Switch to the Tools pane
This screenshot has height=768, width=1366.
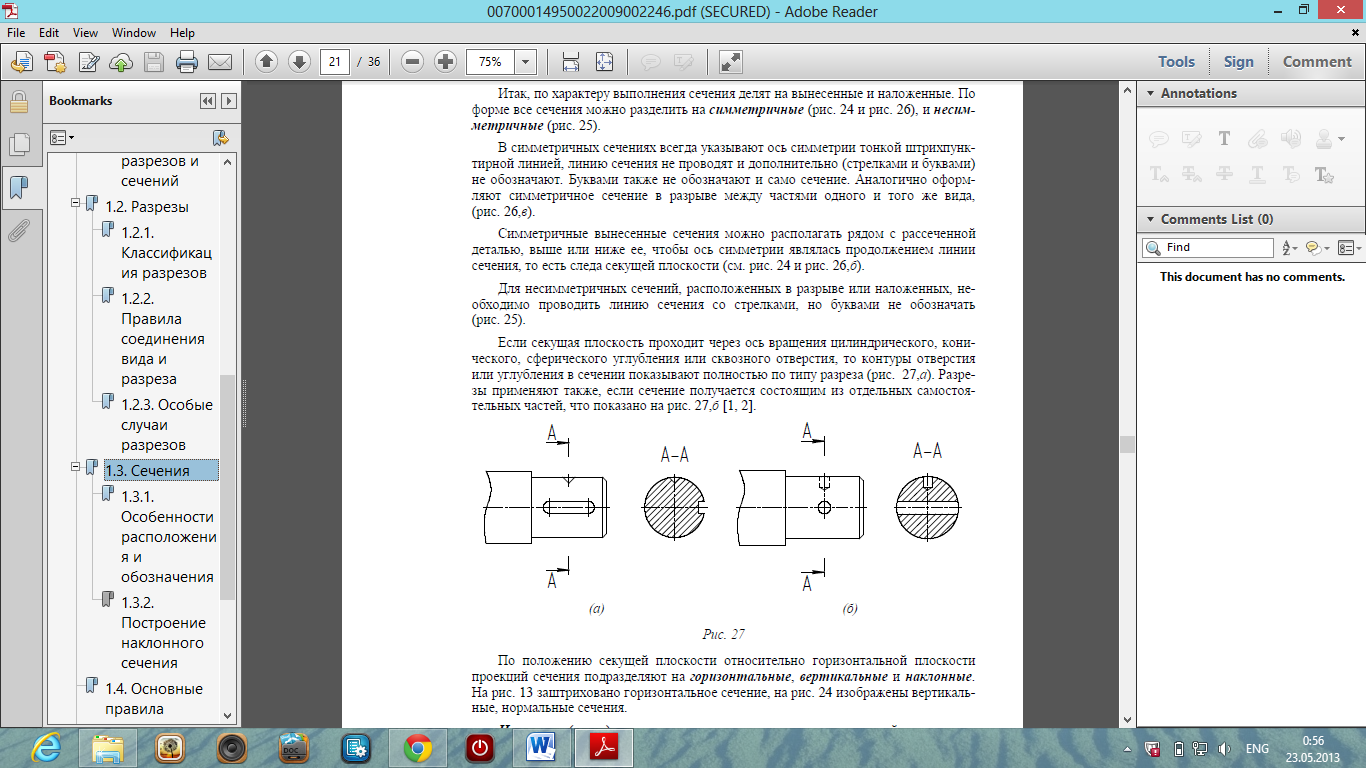[x=1176, y=61]
